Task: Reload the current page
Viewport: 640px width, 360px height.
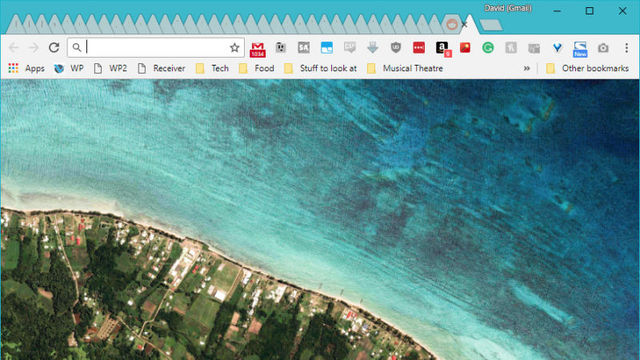Action: coord(54,47)
